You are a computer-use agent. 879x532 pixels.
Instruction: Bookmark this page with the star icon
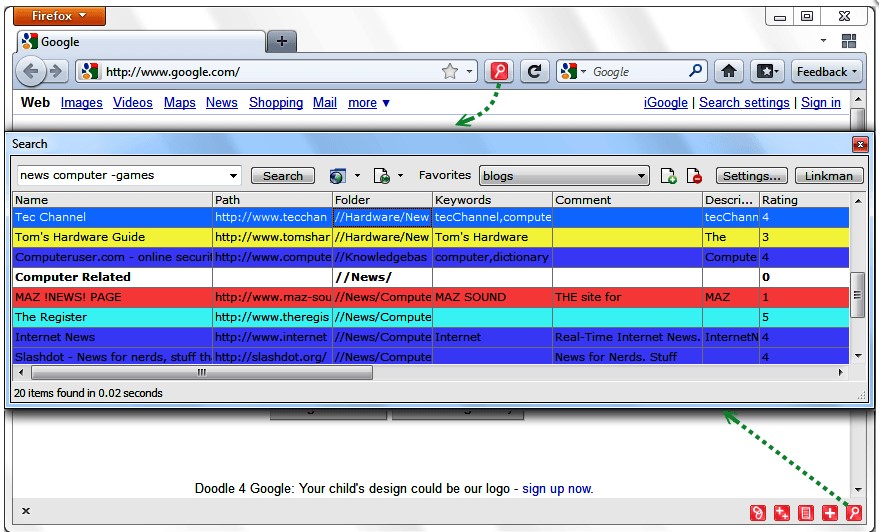pyautogui.click(x=450, y=72)
